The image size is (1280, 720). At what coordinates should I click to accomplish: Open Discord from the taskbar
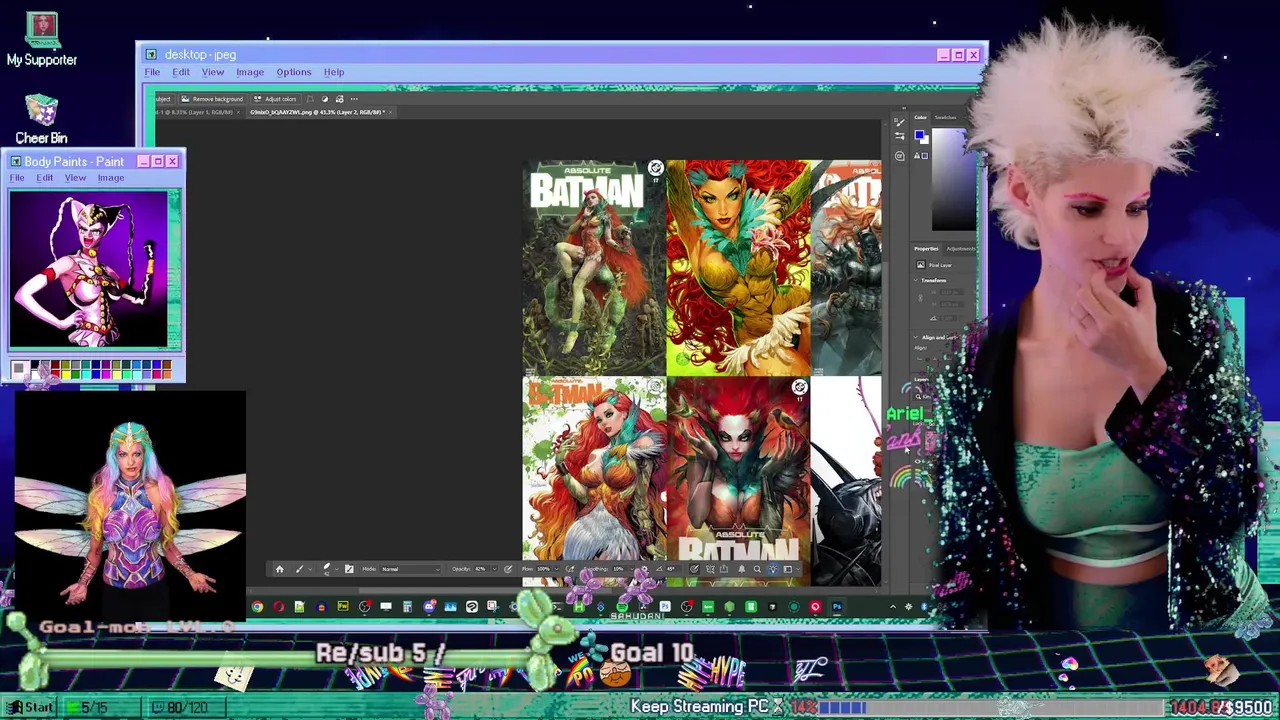point(429,606)
